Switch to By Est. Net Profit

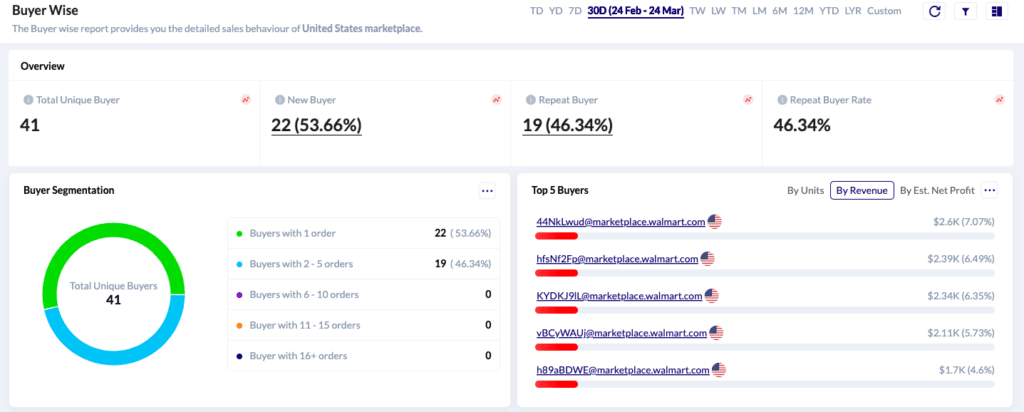[937, 191]
